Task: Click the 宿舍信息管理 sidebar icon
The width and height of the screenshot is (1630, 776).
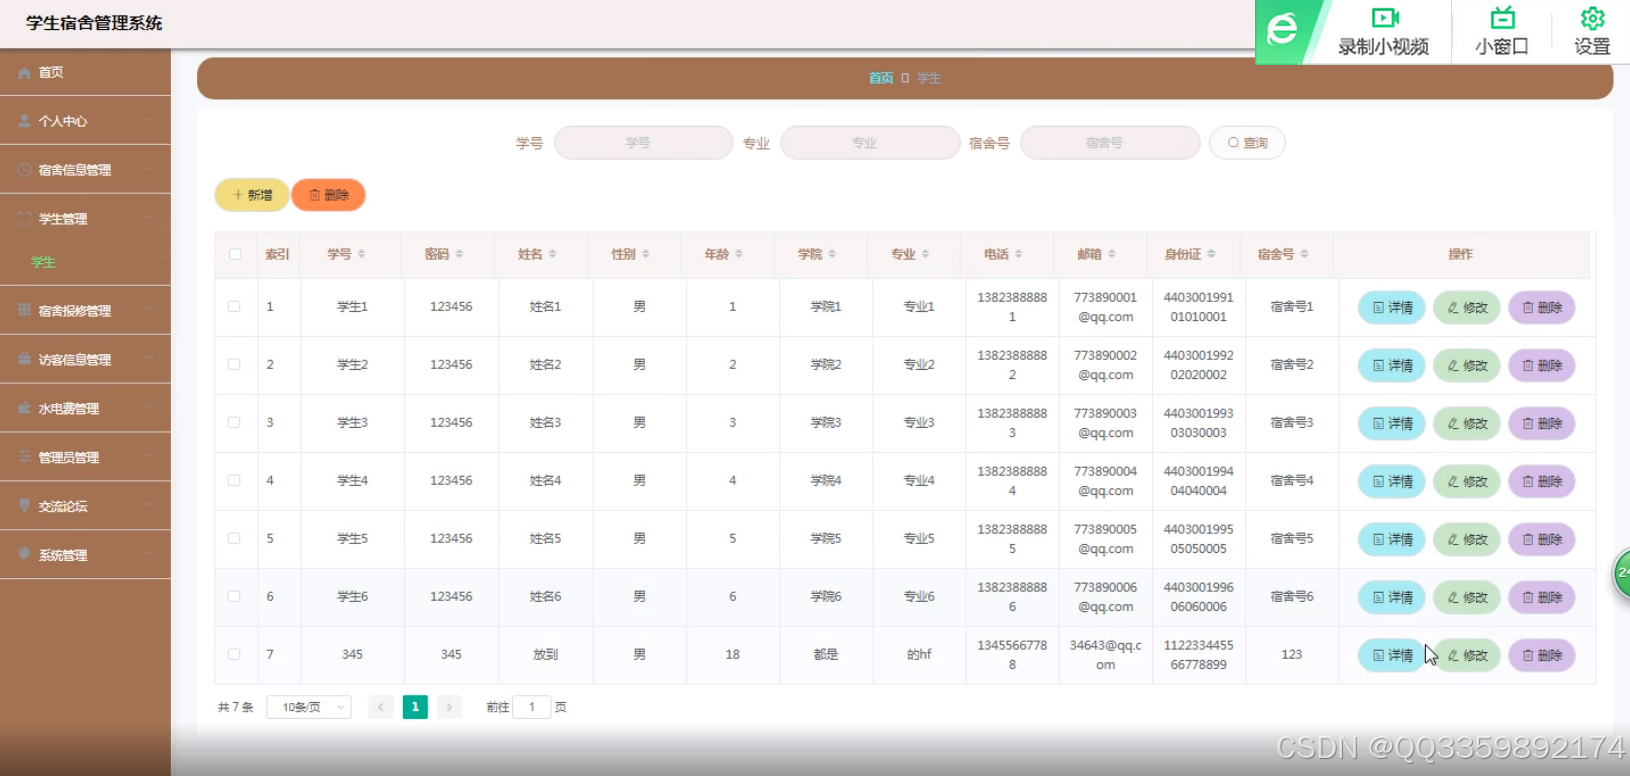Action: (24, 170)
